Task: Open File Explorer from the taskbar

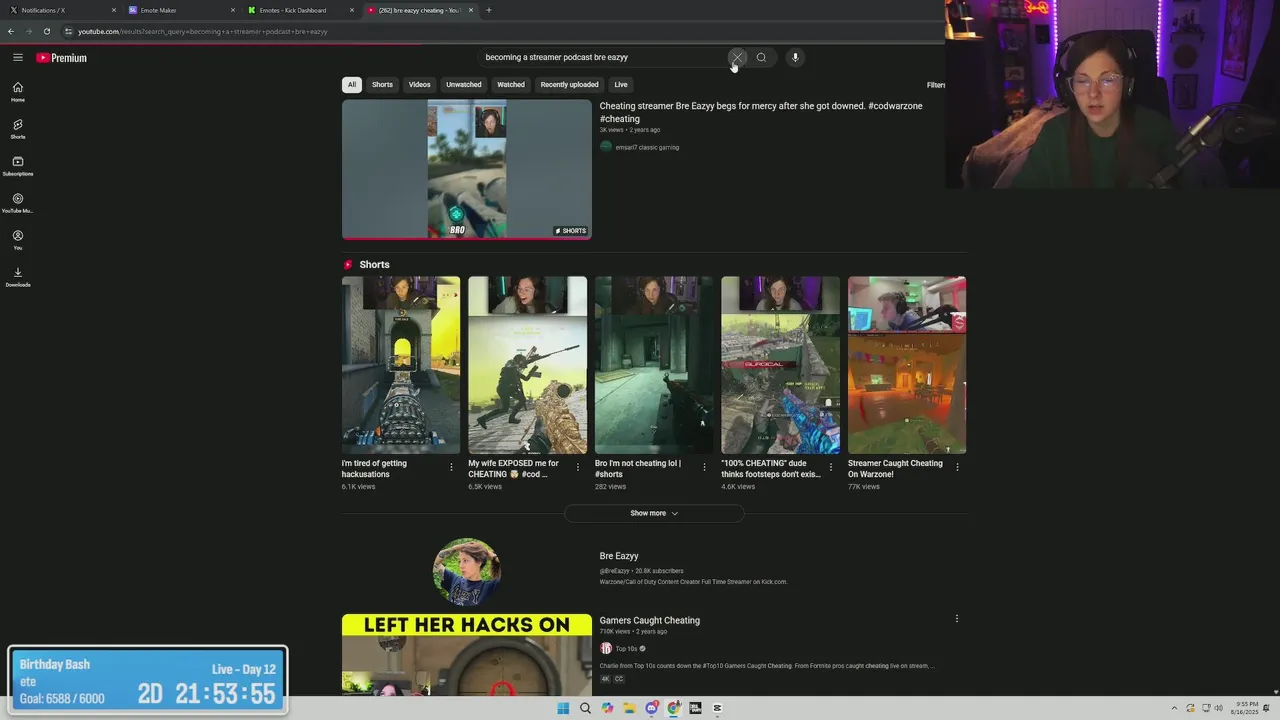Action: (629, 708)
